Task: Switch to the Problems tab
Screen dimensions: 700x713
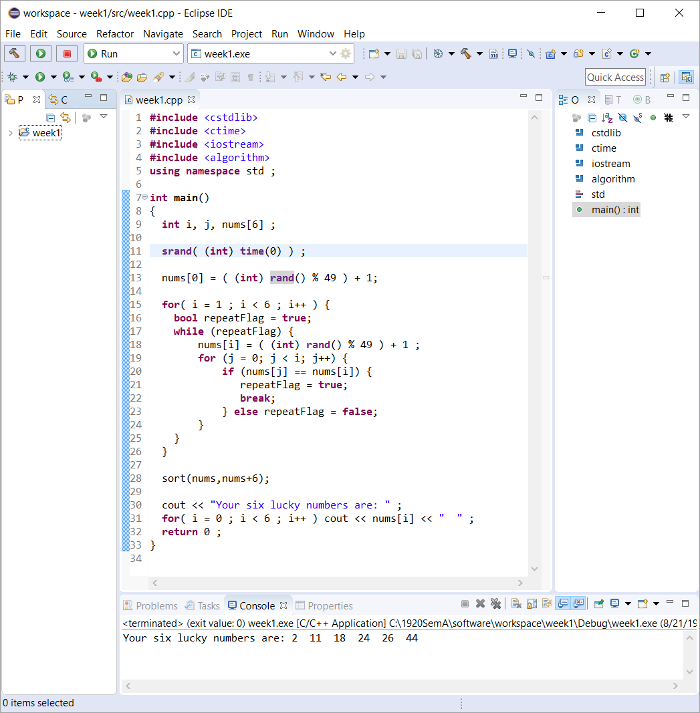Action: pos(151,606)
